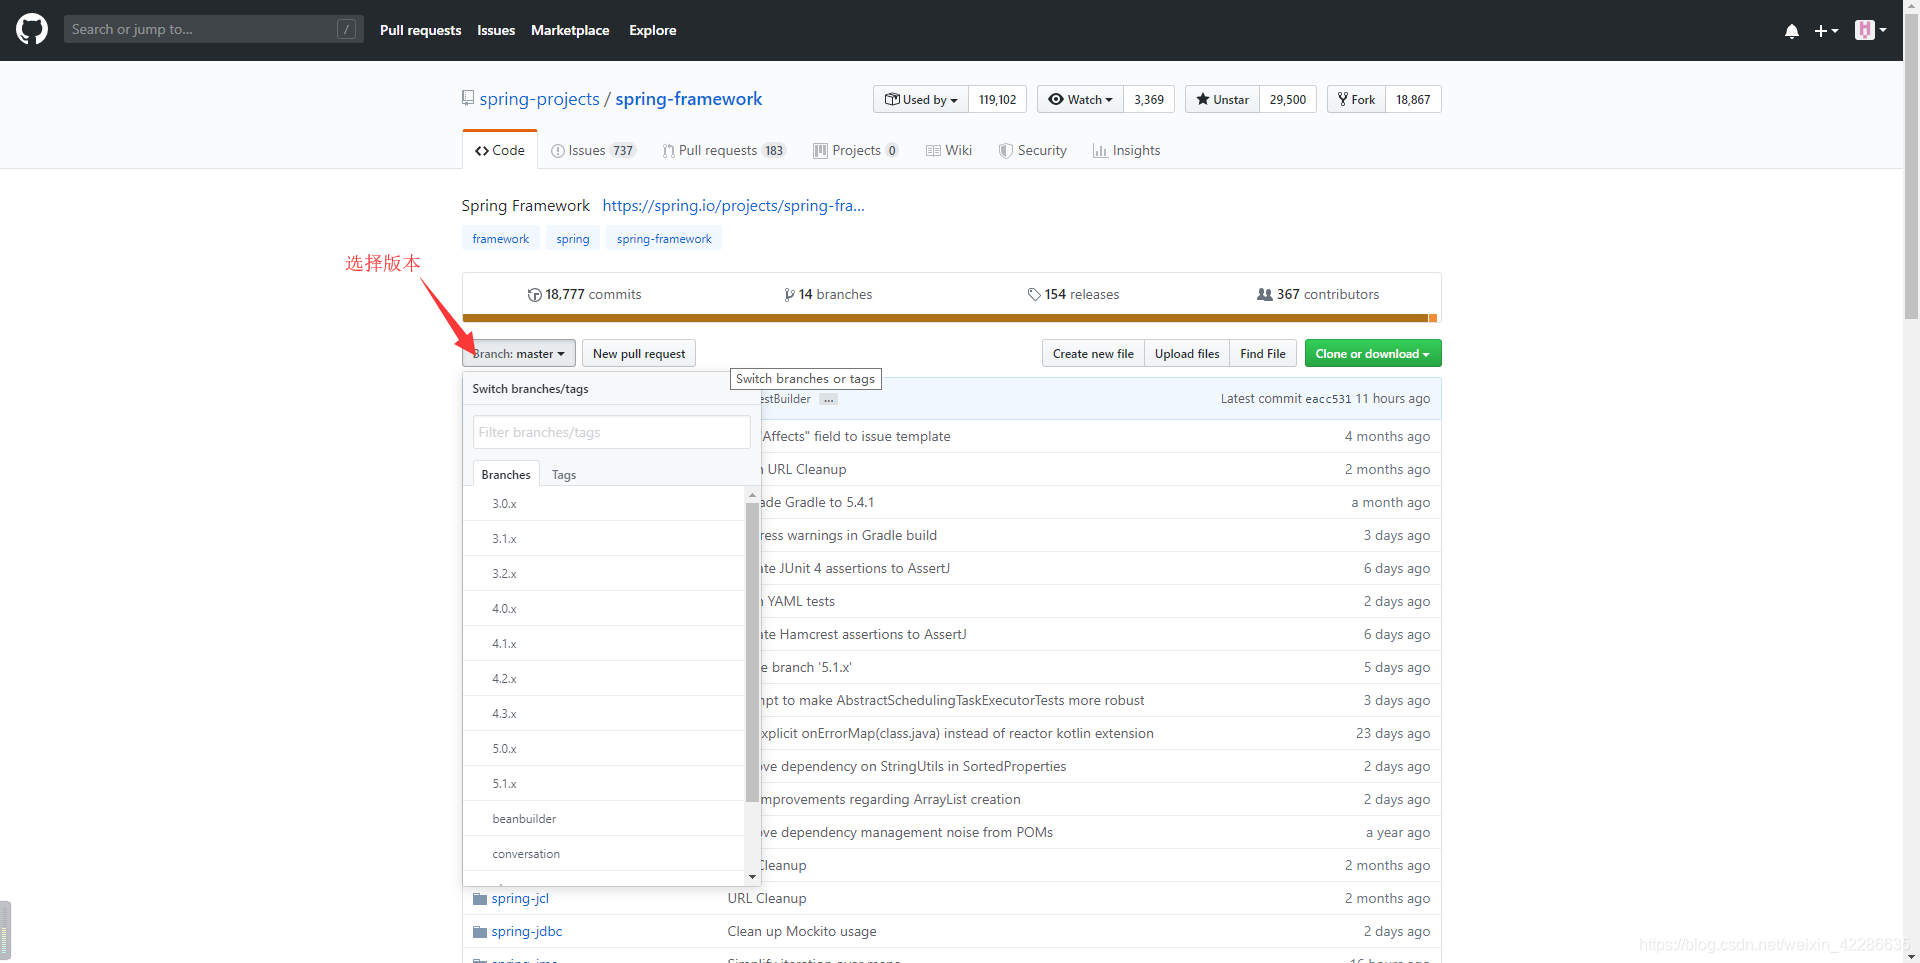Select the Branches tab in dropdown
Screen dimensions: 1920x963
[x=506, y=474]
